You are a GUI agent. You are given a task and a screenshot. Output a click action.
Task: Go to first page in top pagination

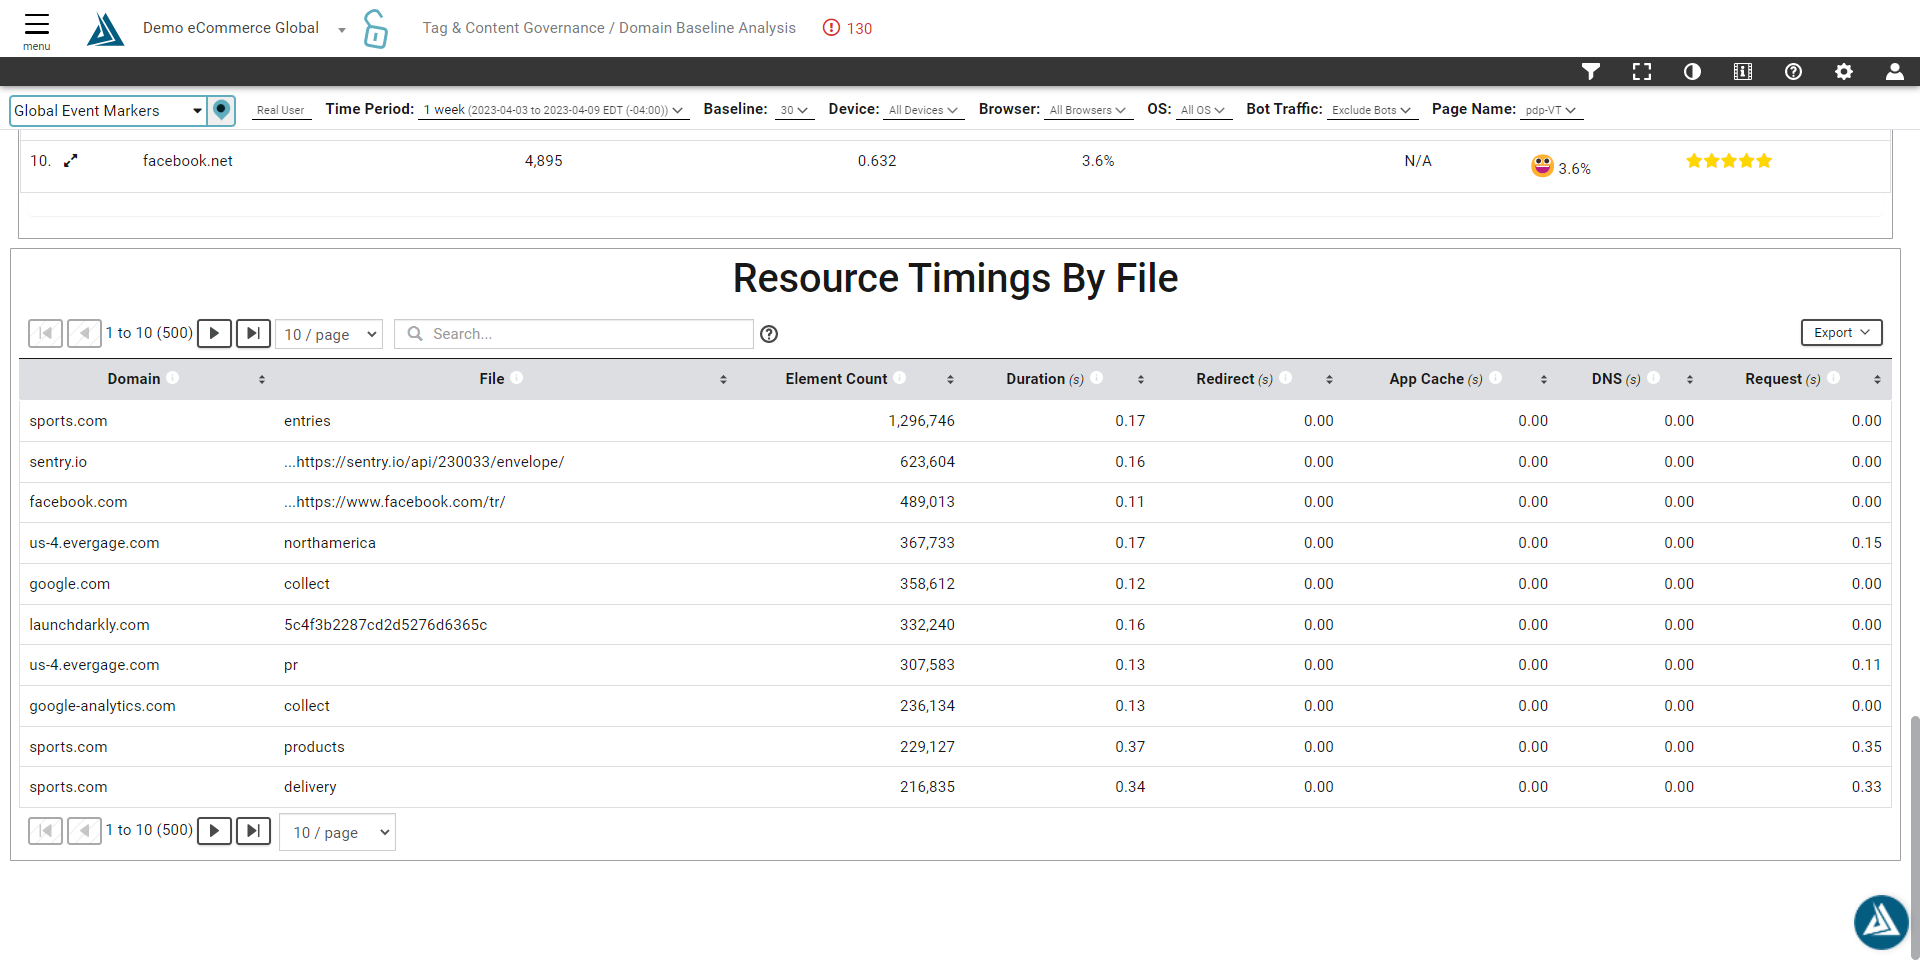click(x=45, y=333)
